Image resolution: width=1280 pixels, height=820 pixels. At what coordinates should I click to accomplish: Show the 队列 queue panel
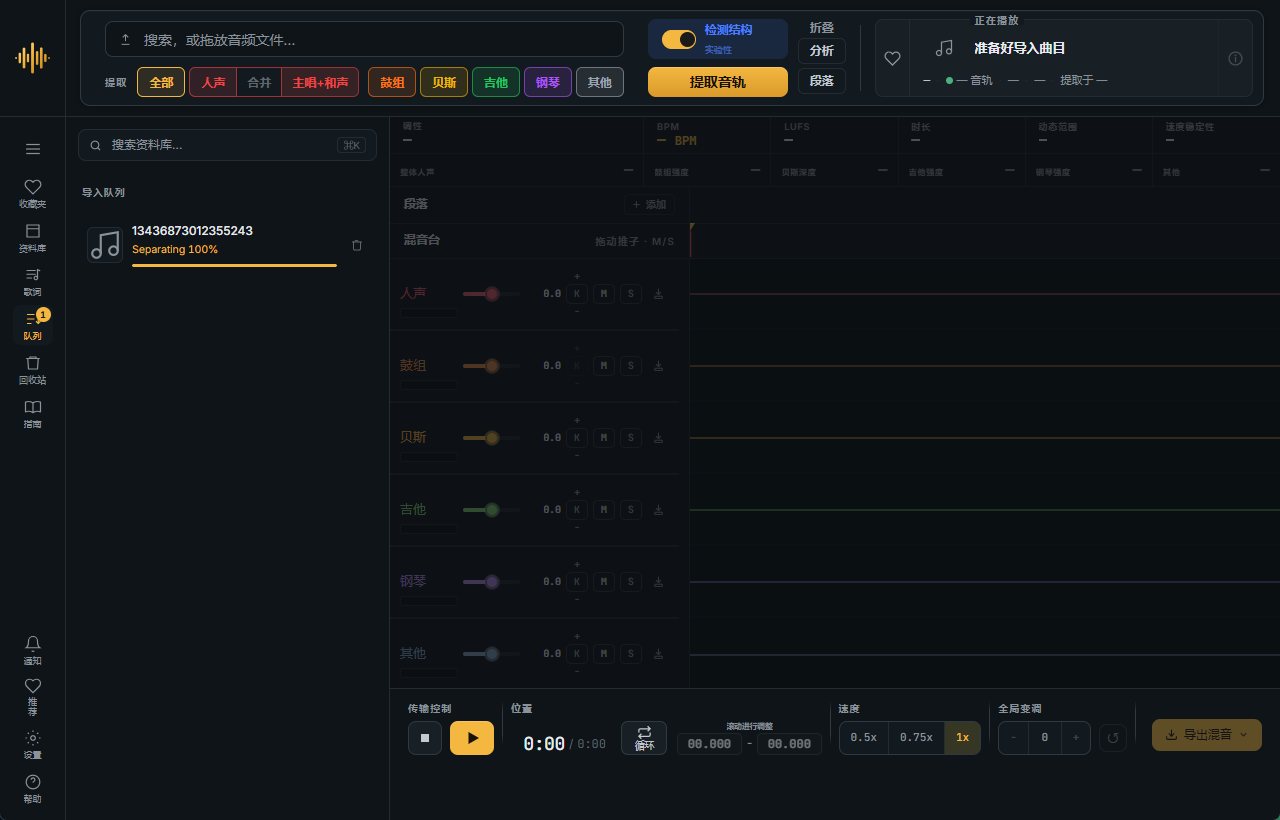pos(33,325)
